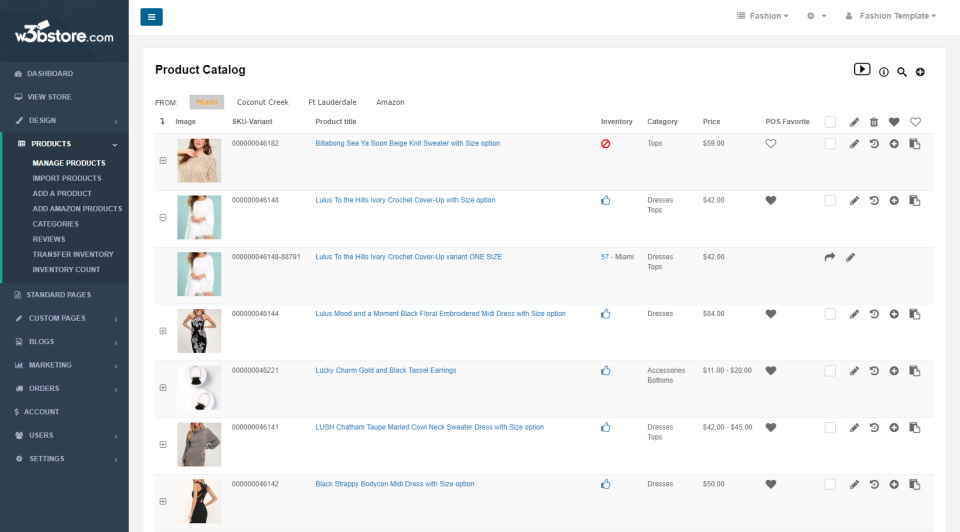
Task: Click the pencil icon for Billabong sweater
Action: pyautogui.click(x=854, y=144)
